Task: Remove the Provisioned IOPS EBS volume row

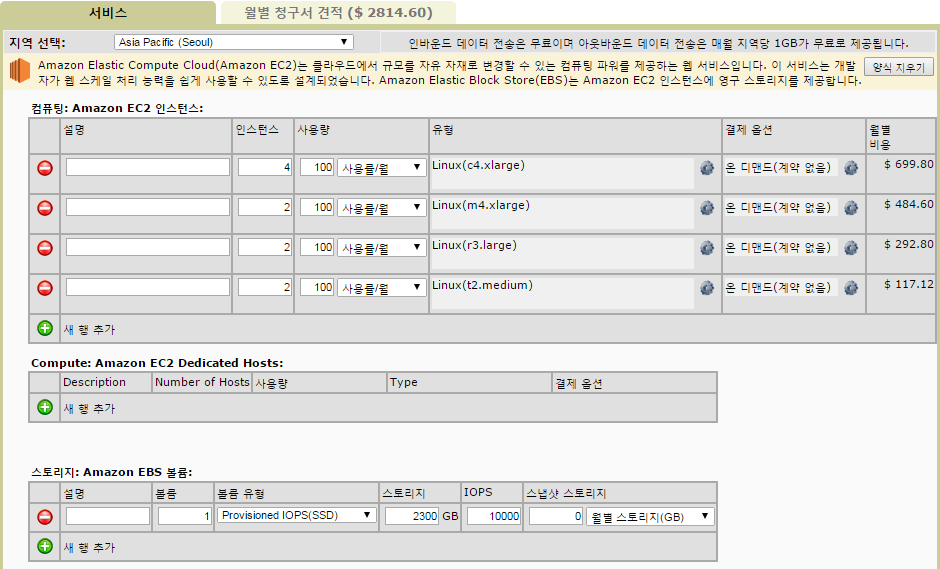Action: (x=45, y=517)
